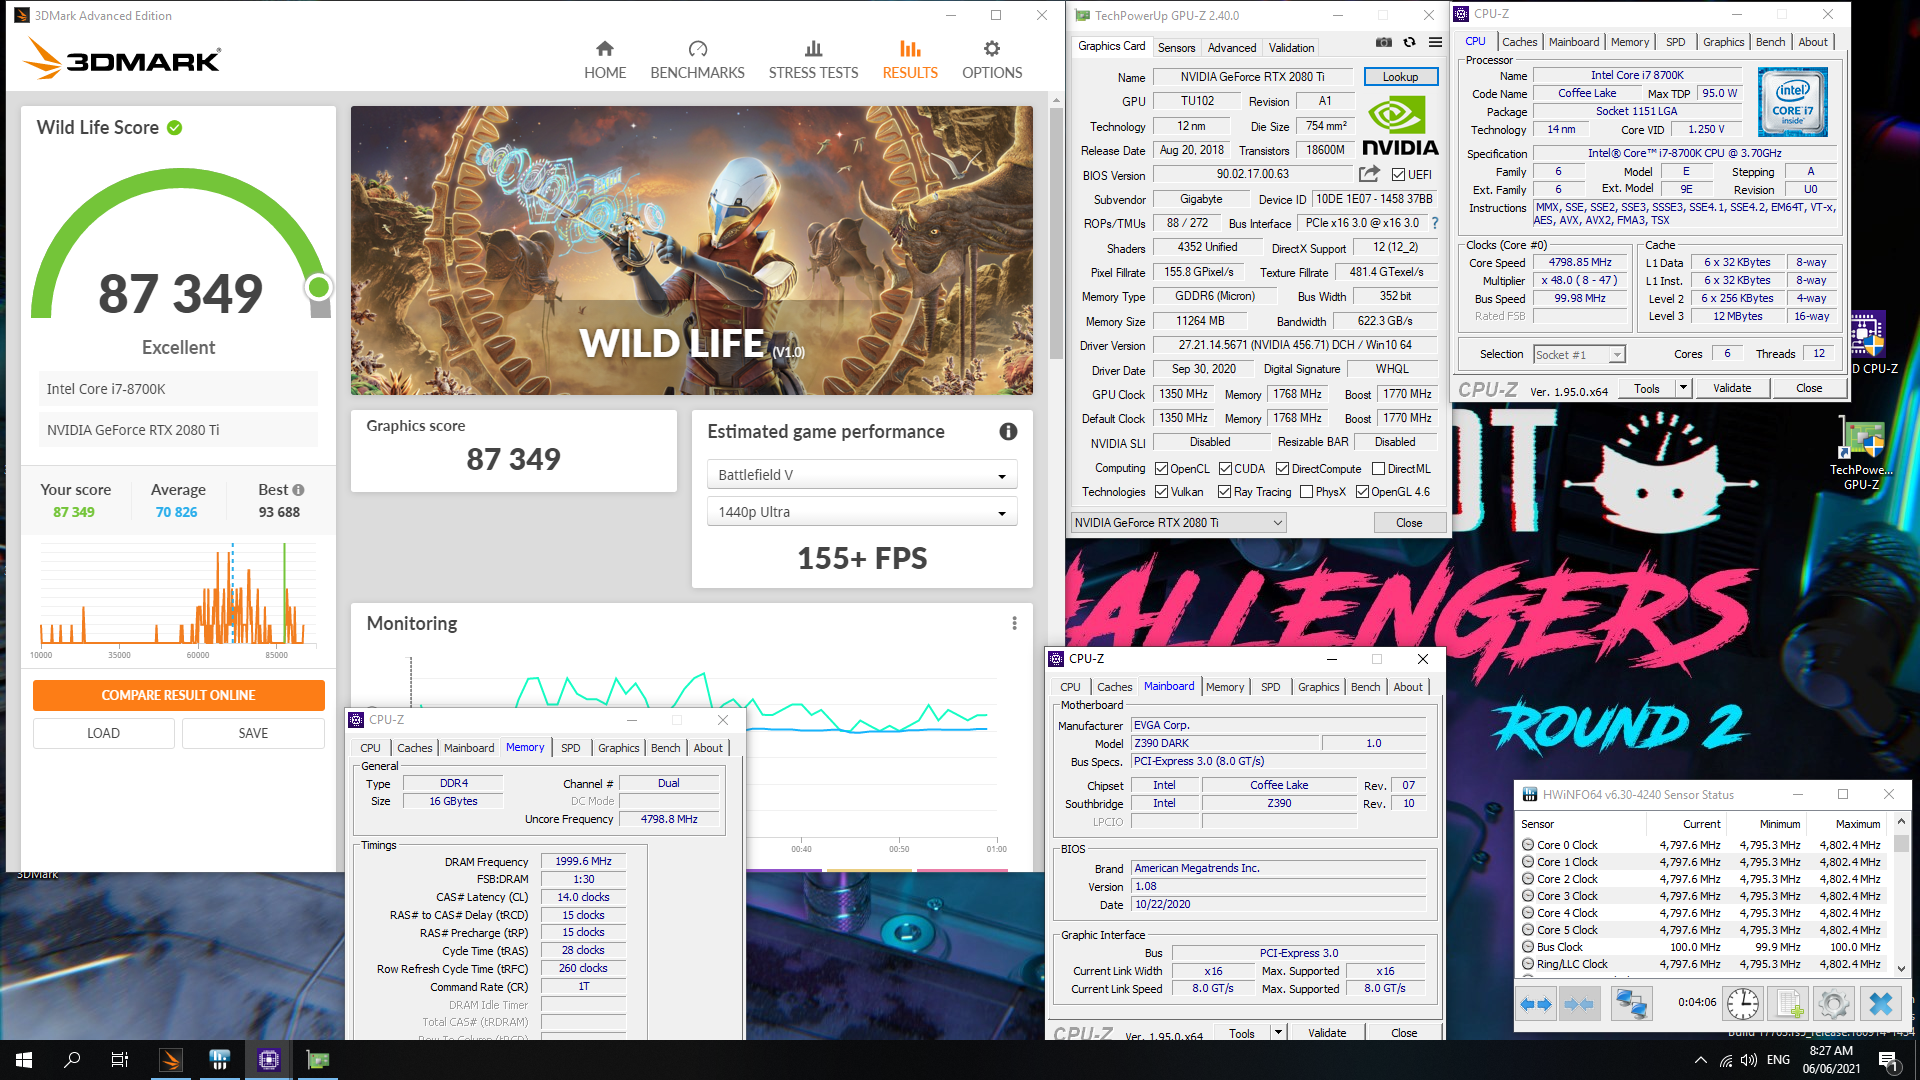This screenshot has width=1920, height=1080.
Task: Toggle the Ray Tracing checkbox
Action: click(1224, 491)
